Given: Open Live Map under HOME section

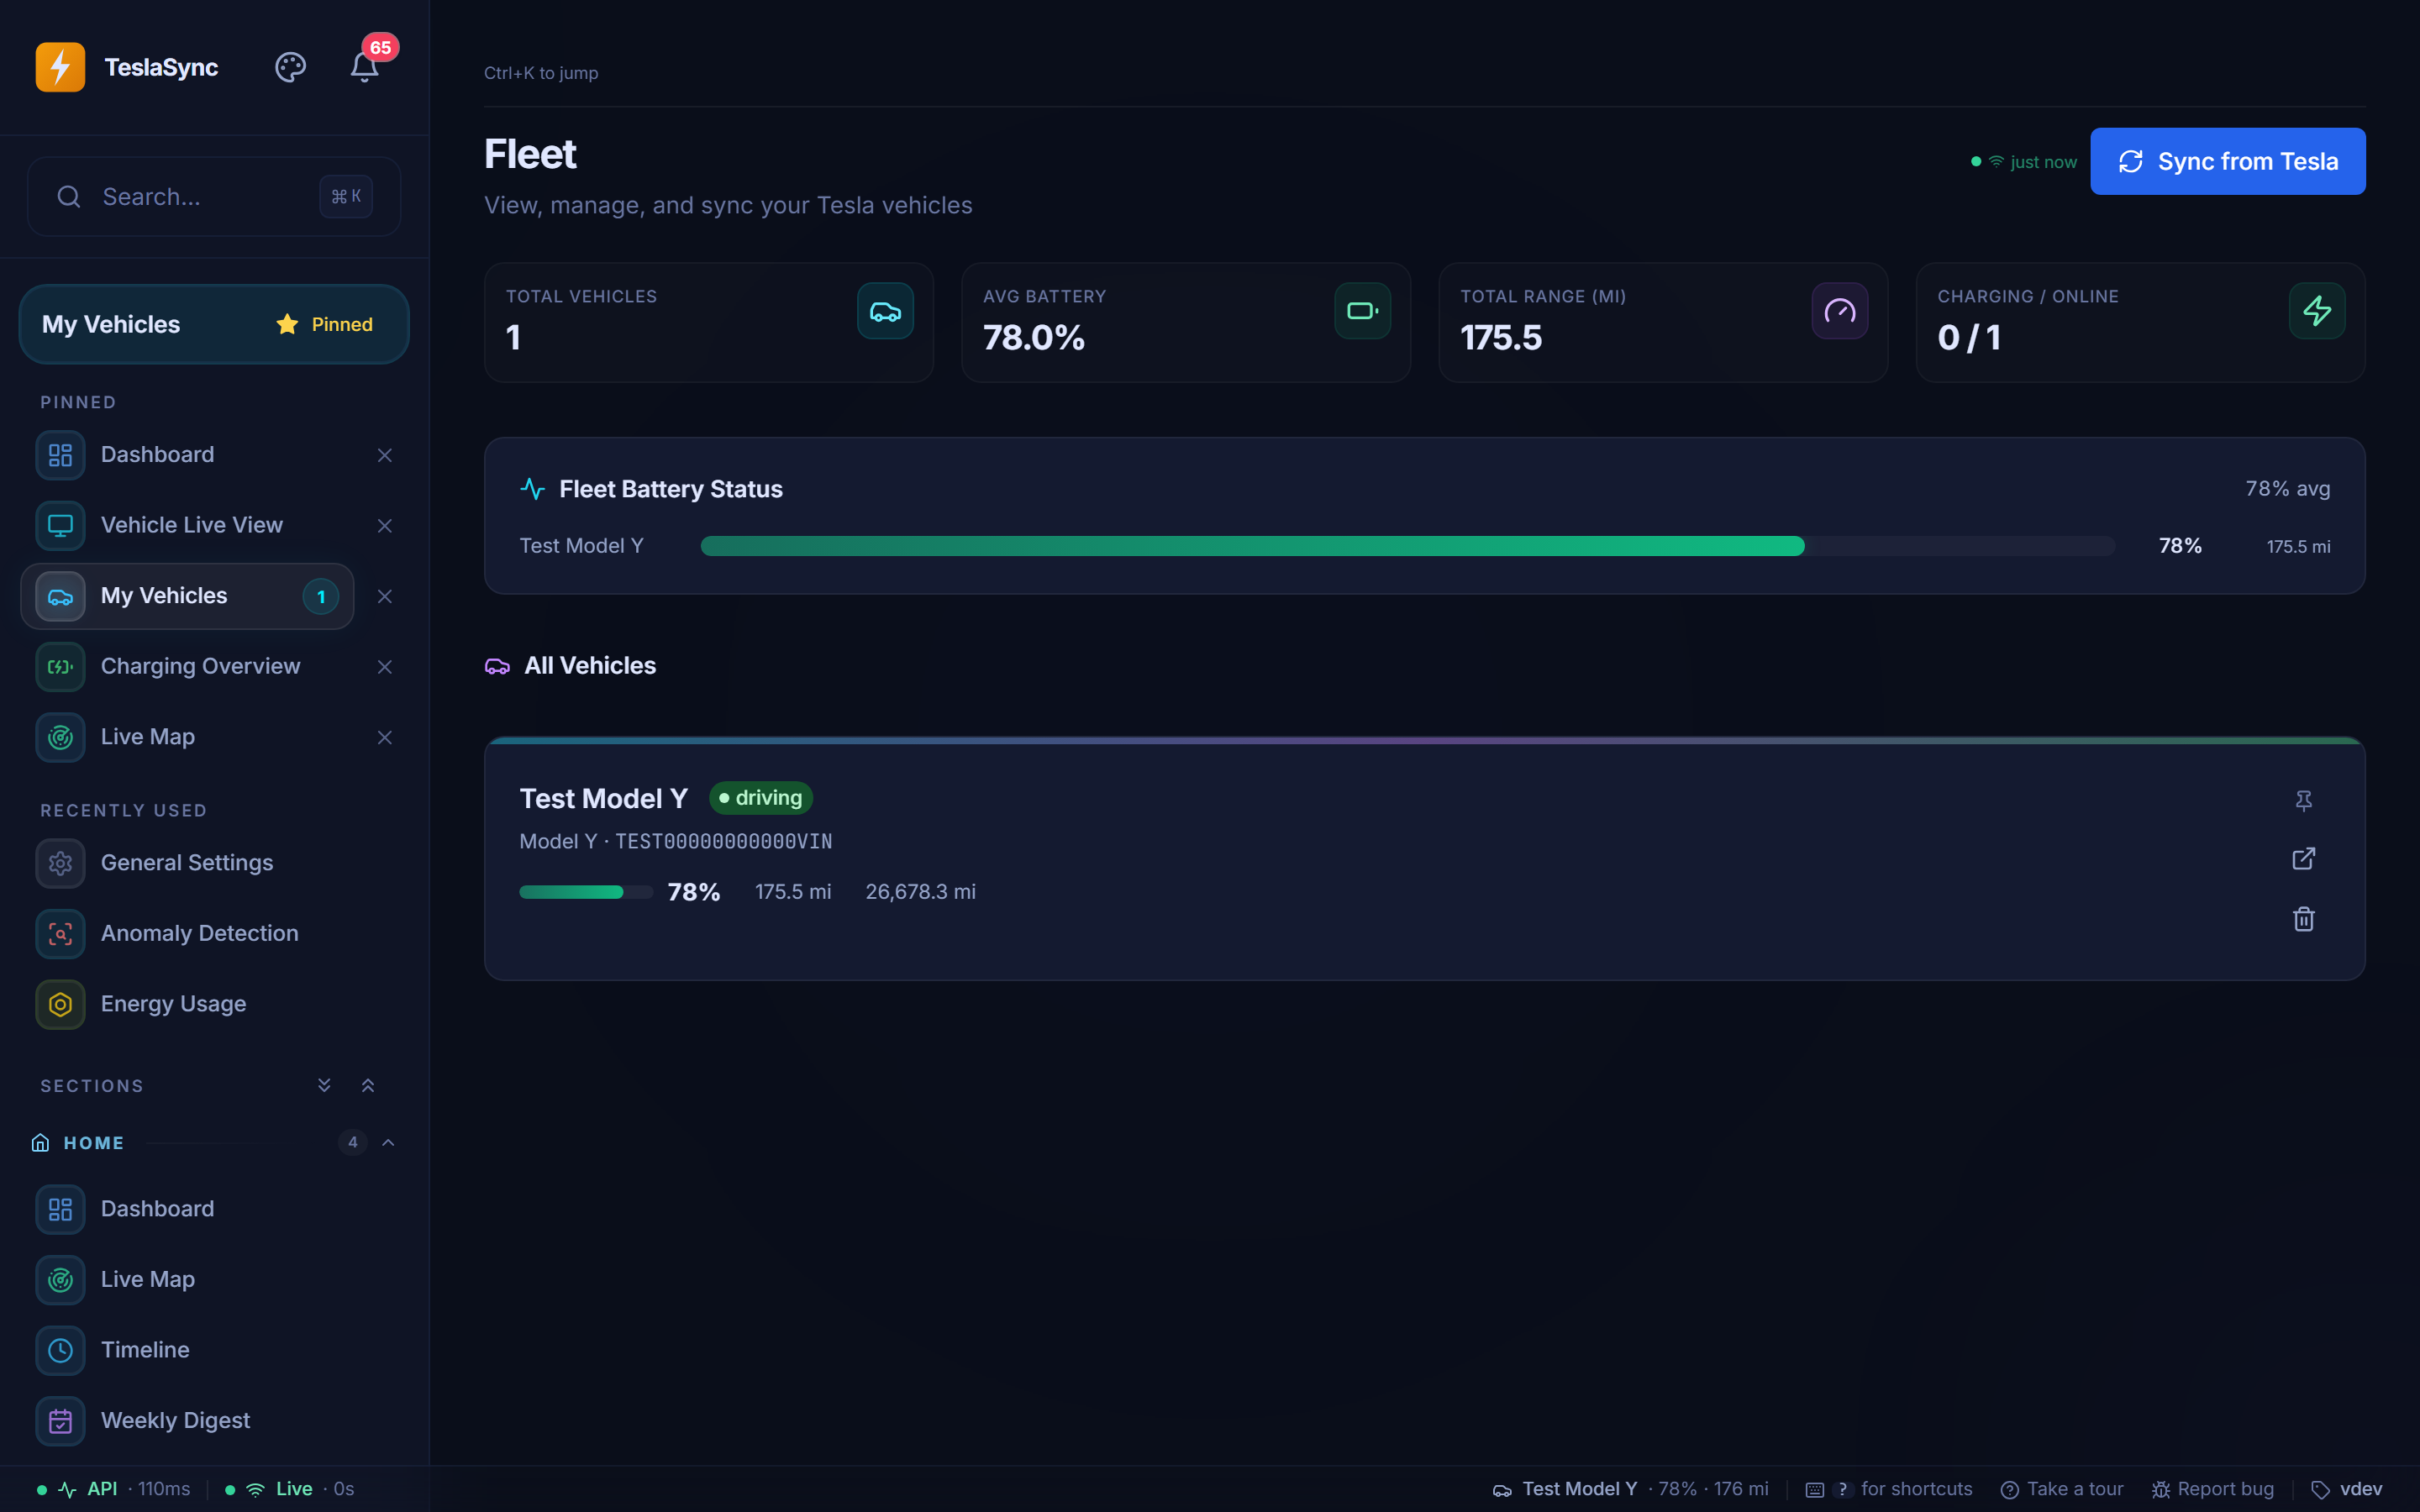Looking at the screenshot, I should (x=214, y=1279).
